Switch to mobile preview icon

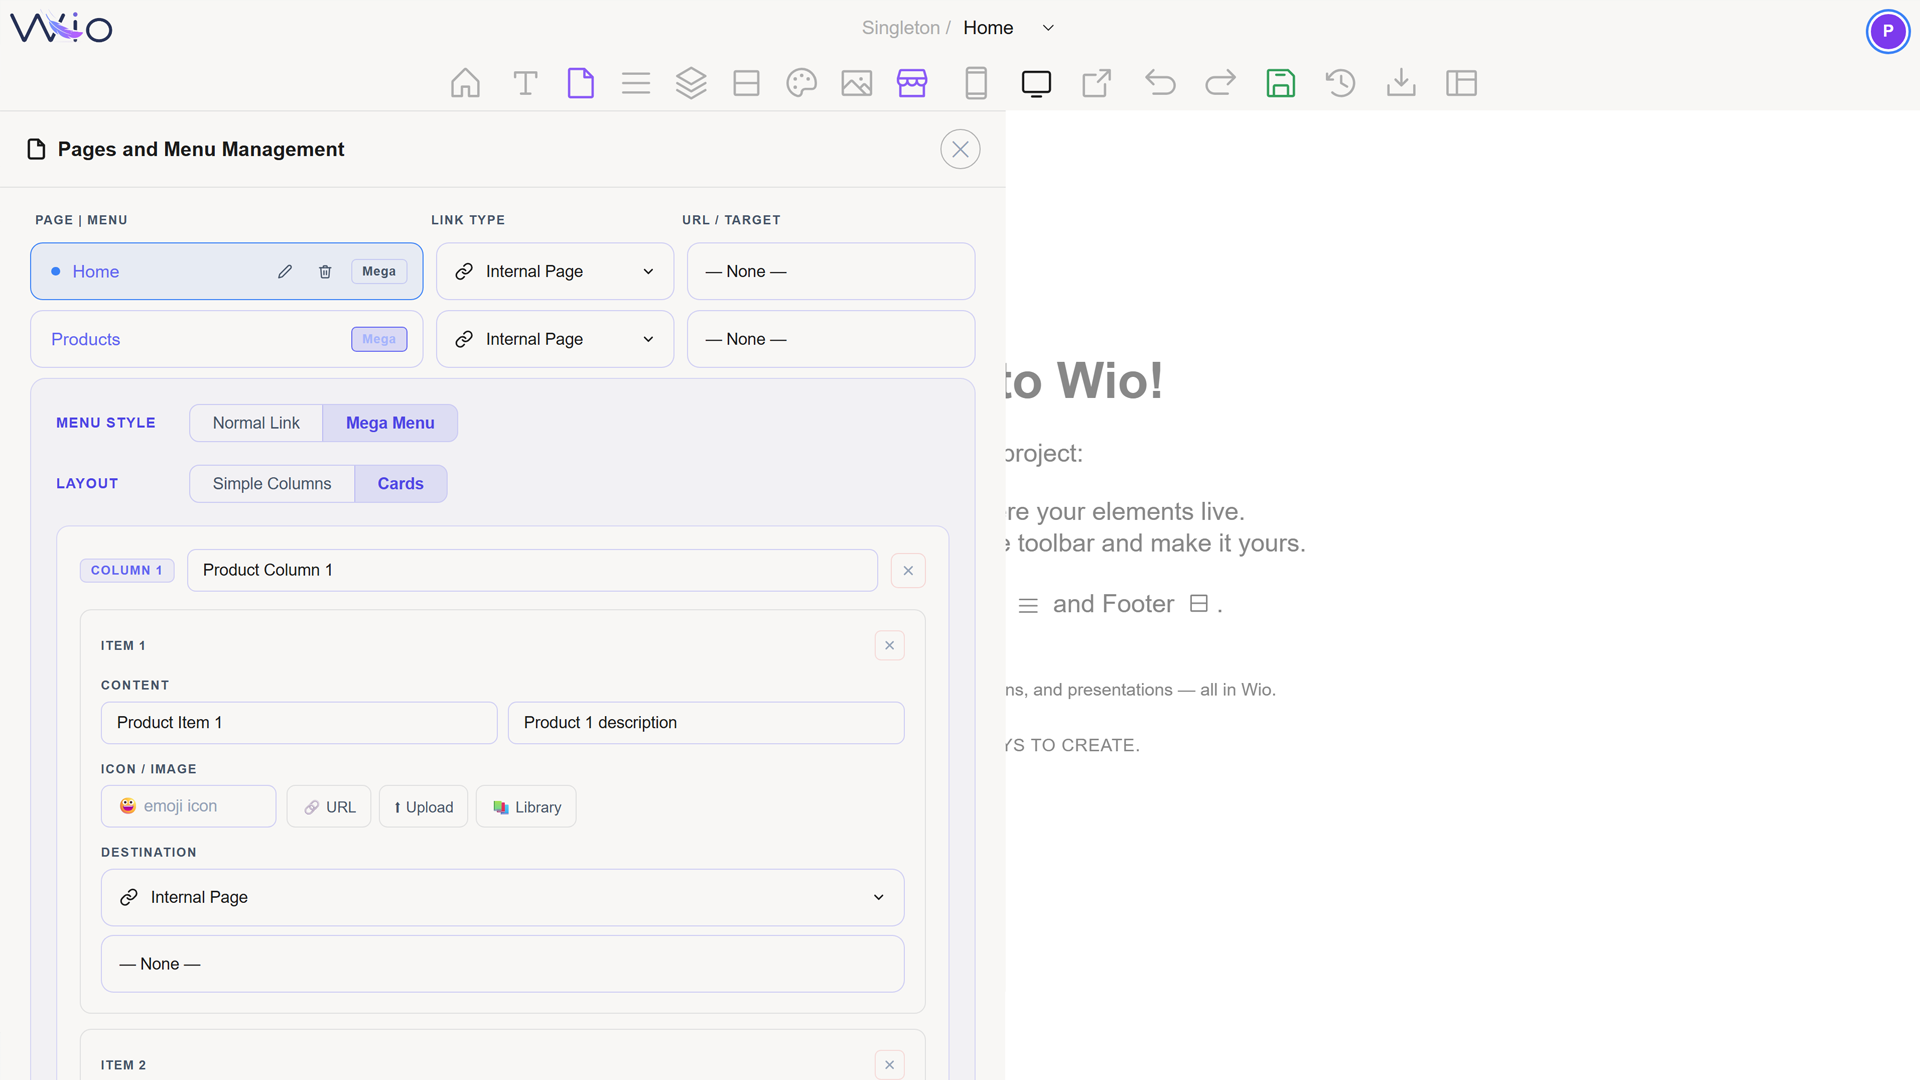pos(976,83)
